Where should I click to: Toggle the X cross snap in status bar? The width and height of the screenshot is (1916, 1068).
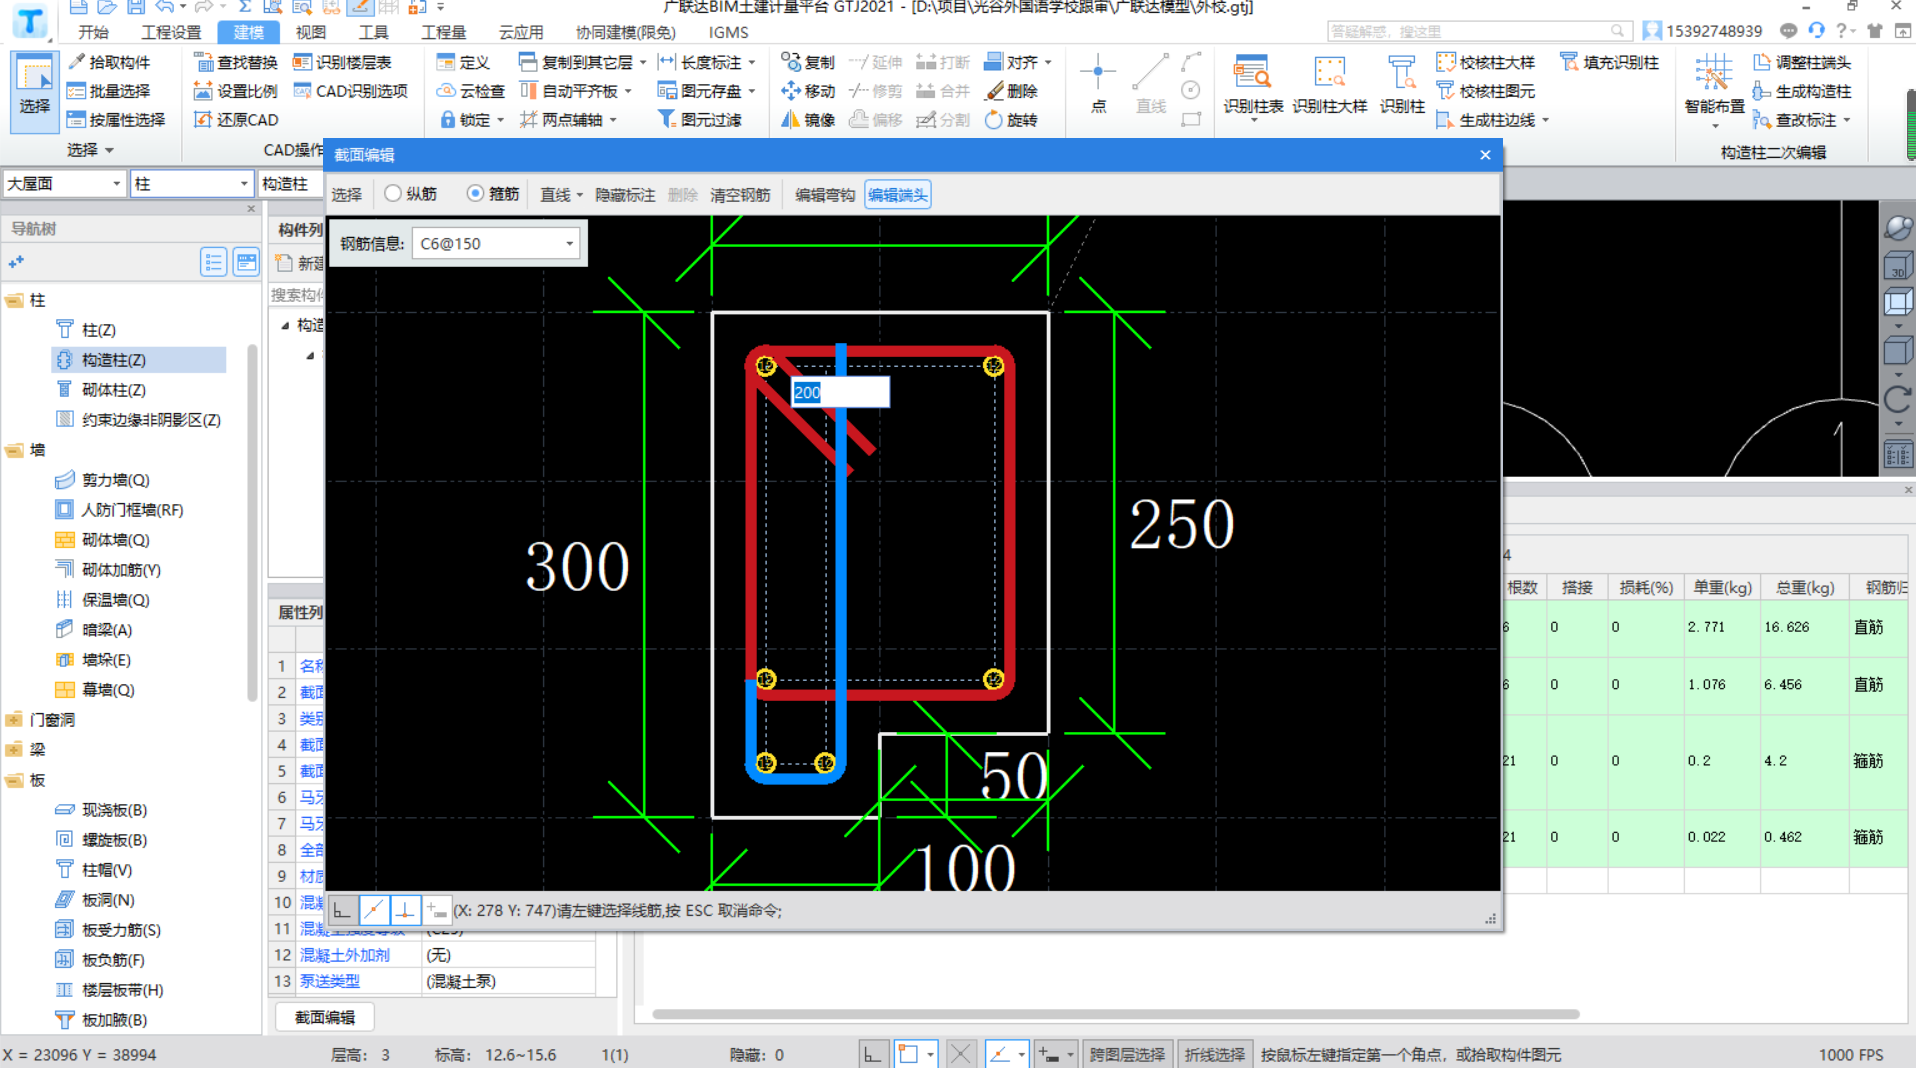(961, 1054)
